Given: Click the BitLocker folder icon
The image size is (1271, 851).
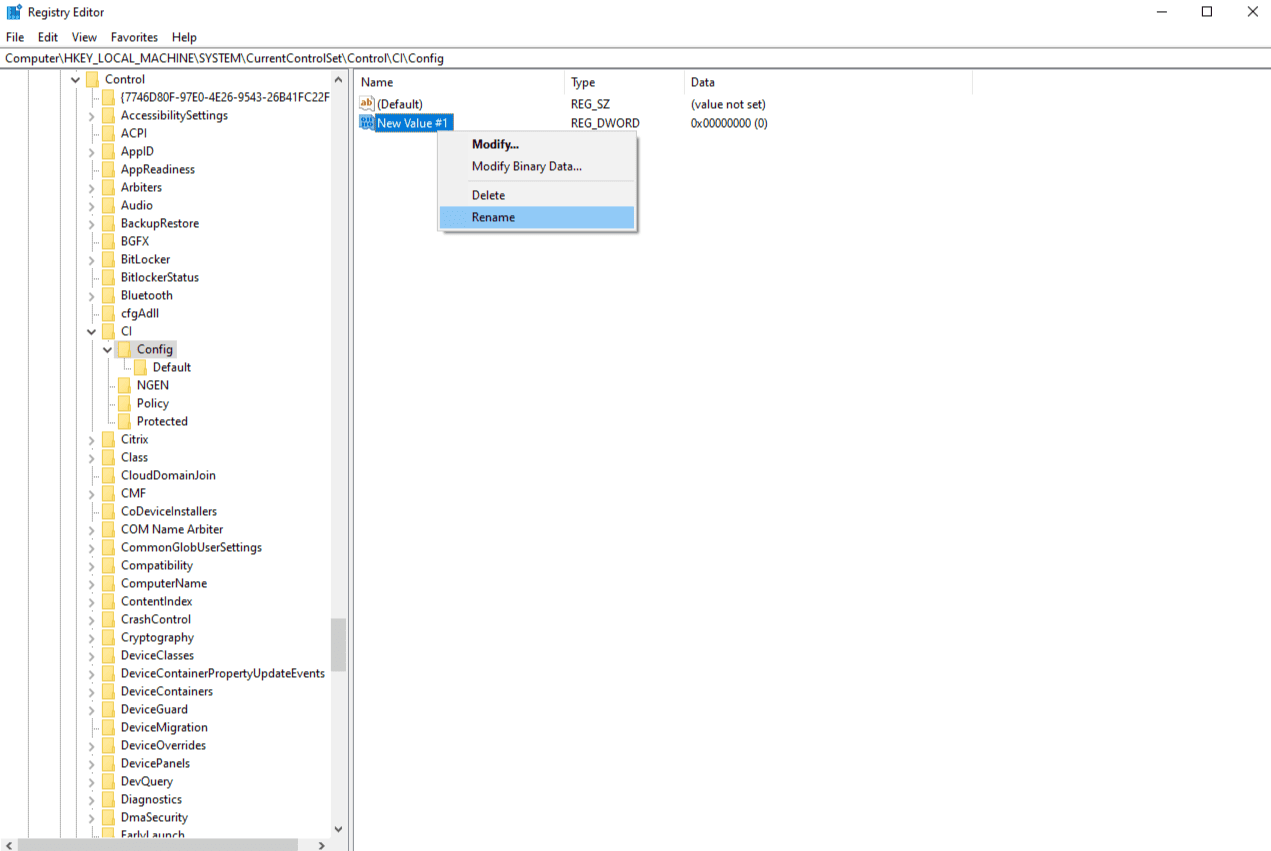Looking at the screenshot, I should click(108, 259).
